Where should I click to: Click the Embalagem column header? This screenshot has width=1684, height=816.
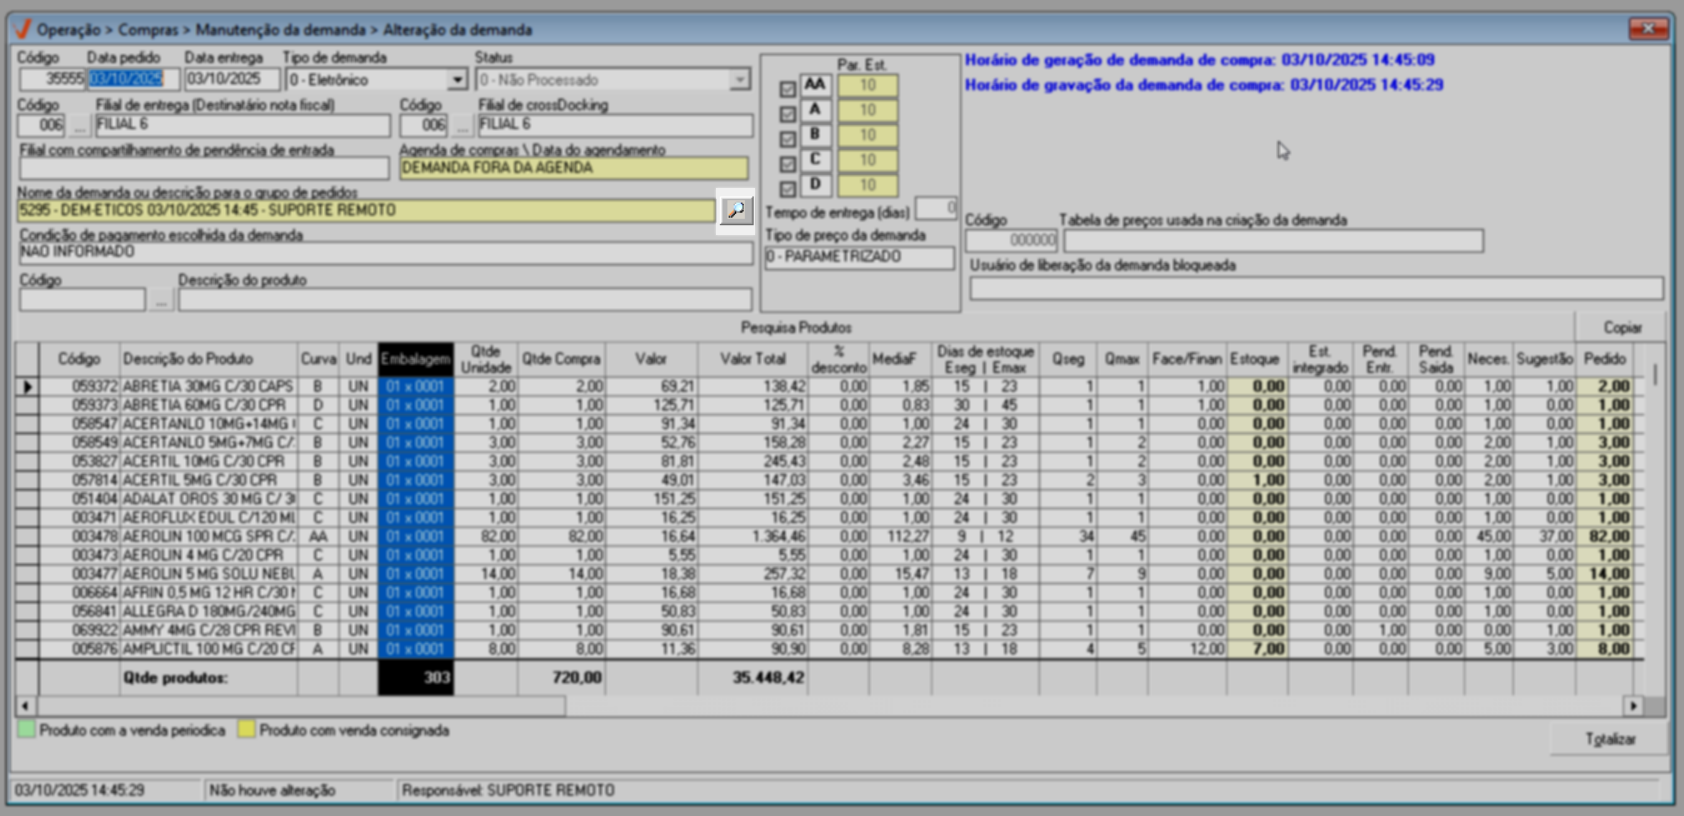point(416,359)
